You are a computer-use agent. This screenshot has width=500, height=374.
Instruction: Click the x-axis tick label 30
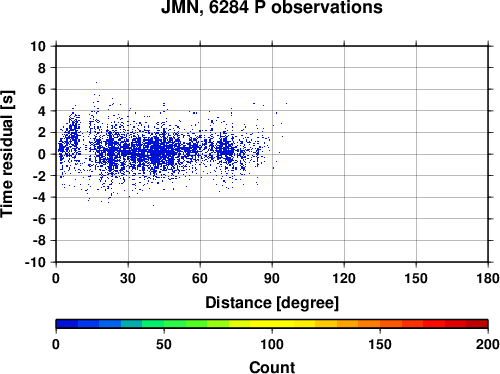(x=128, y=278)
